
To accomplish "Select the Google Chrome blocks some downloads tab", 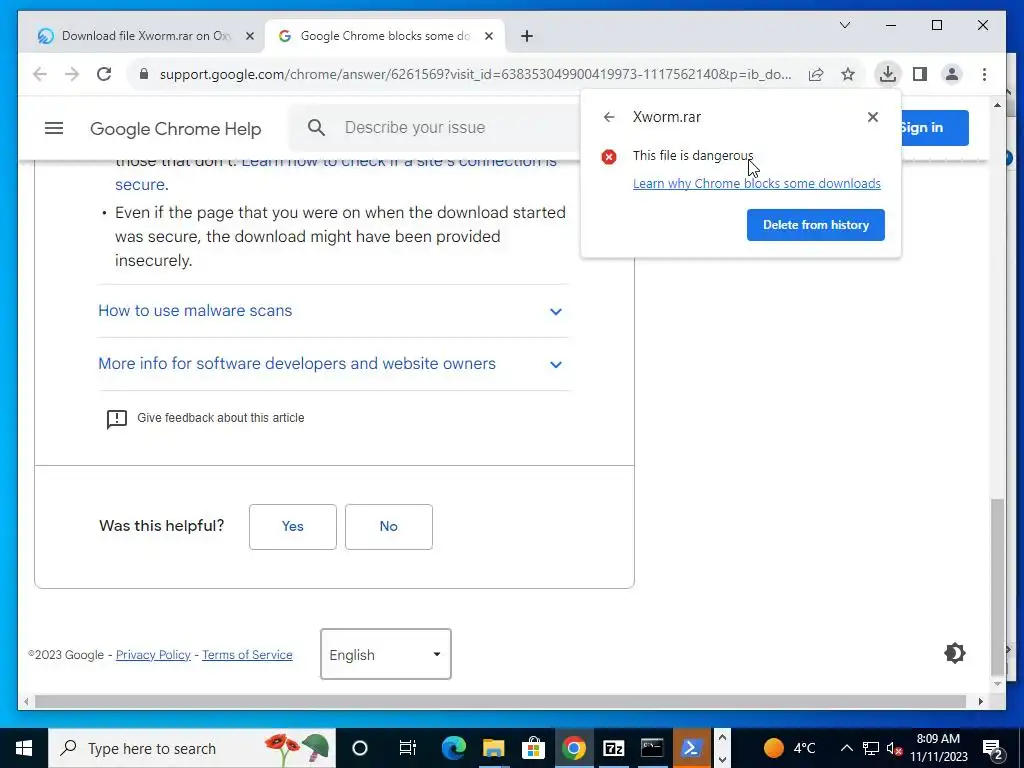I will pyautogui.click(x=385, y=36).
